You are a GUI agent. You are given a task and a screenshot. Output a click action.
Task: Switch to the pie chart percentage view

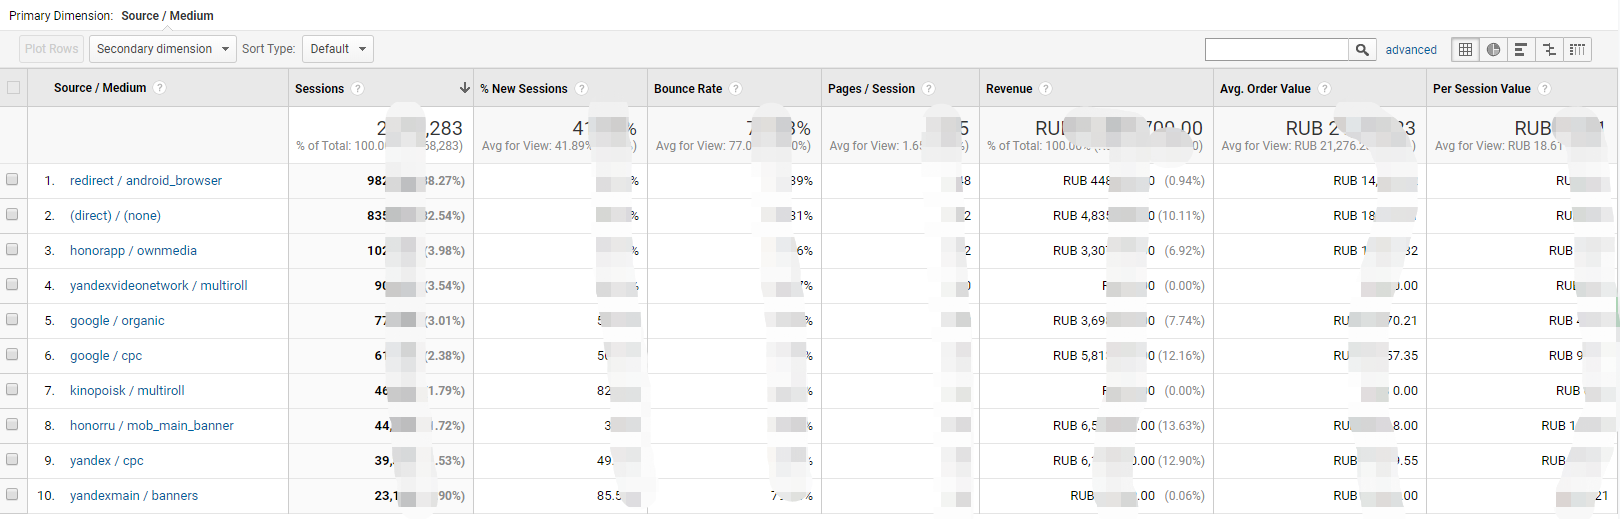click(1493, 49)
